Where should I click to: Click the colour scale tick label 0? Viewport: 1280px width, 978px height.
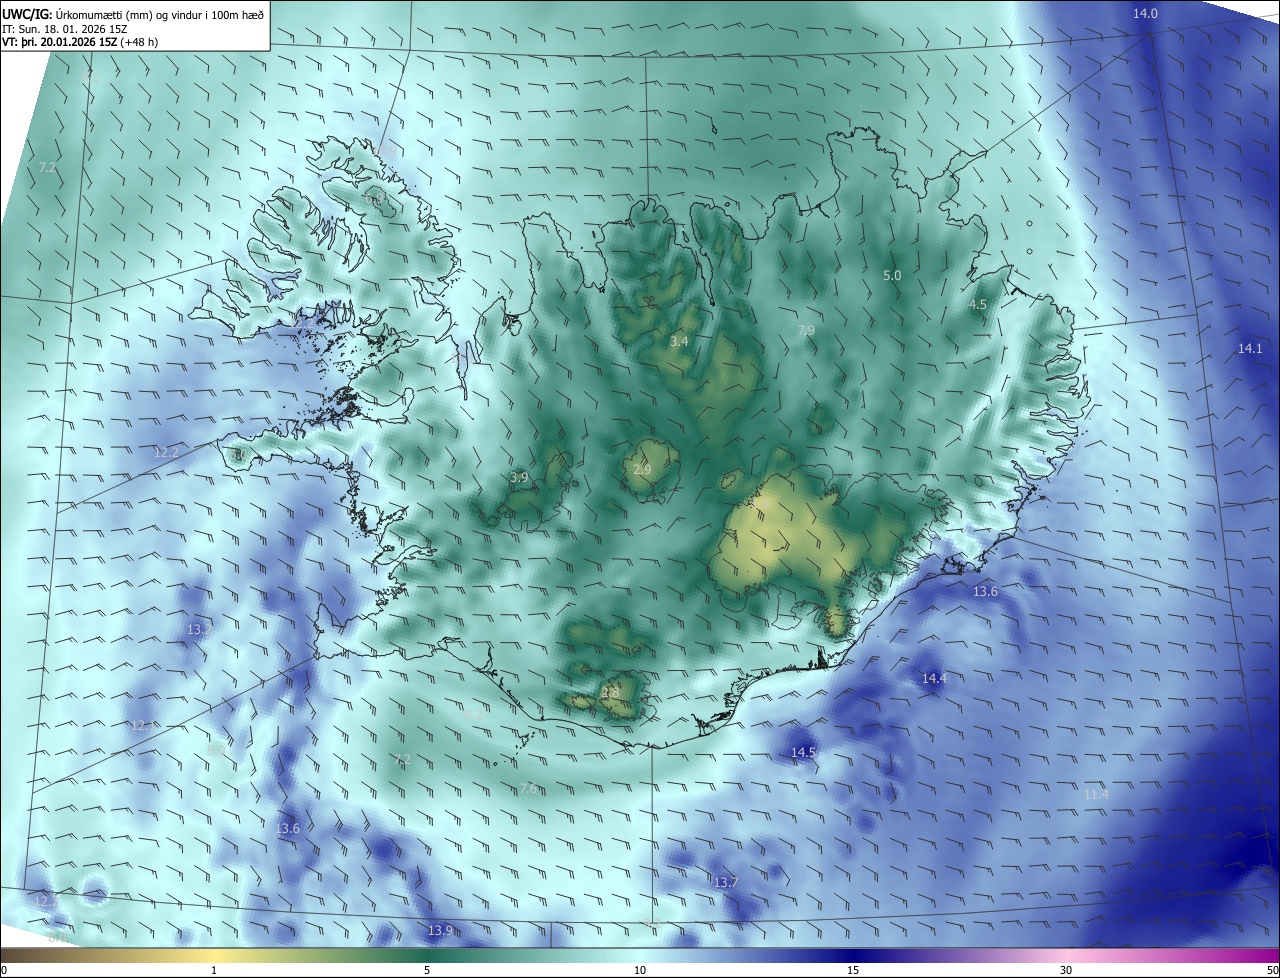point(4,970)
